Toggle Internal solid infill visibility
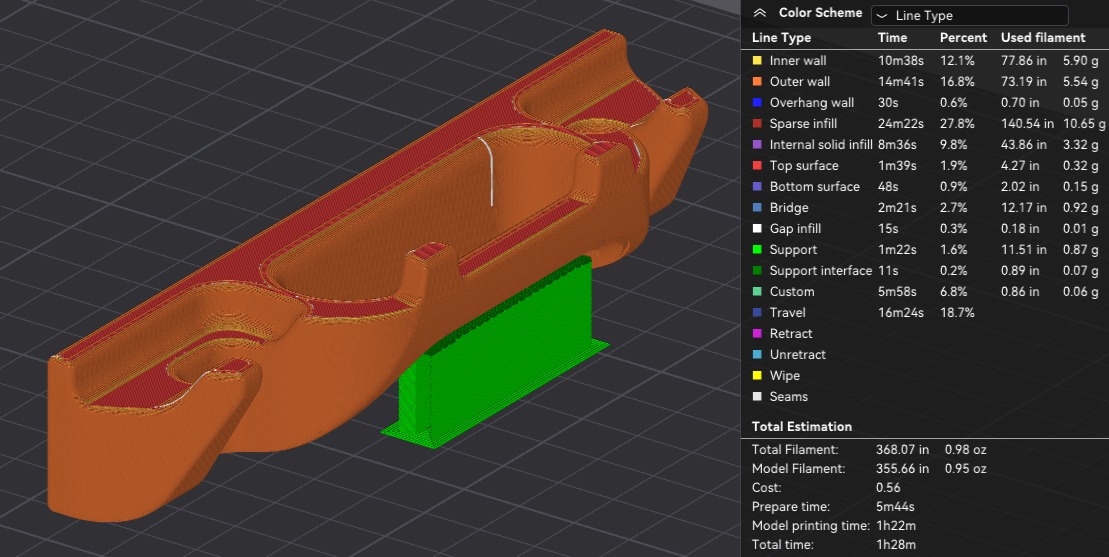 point(821,144)
